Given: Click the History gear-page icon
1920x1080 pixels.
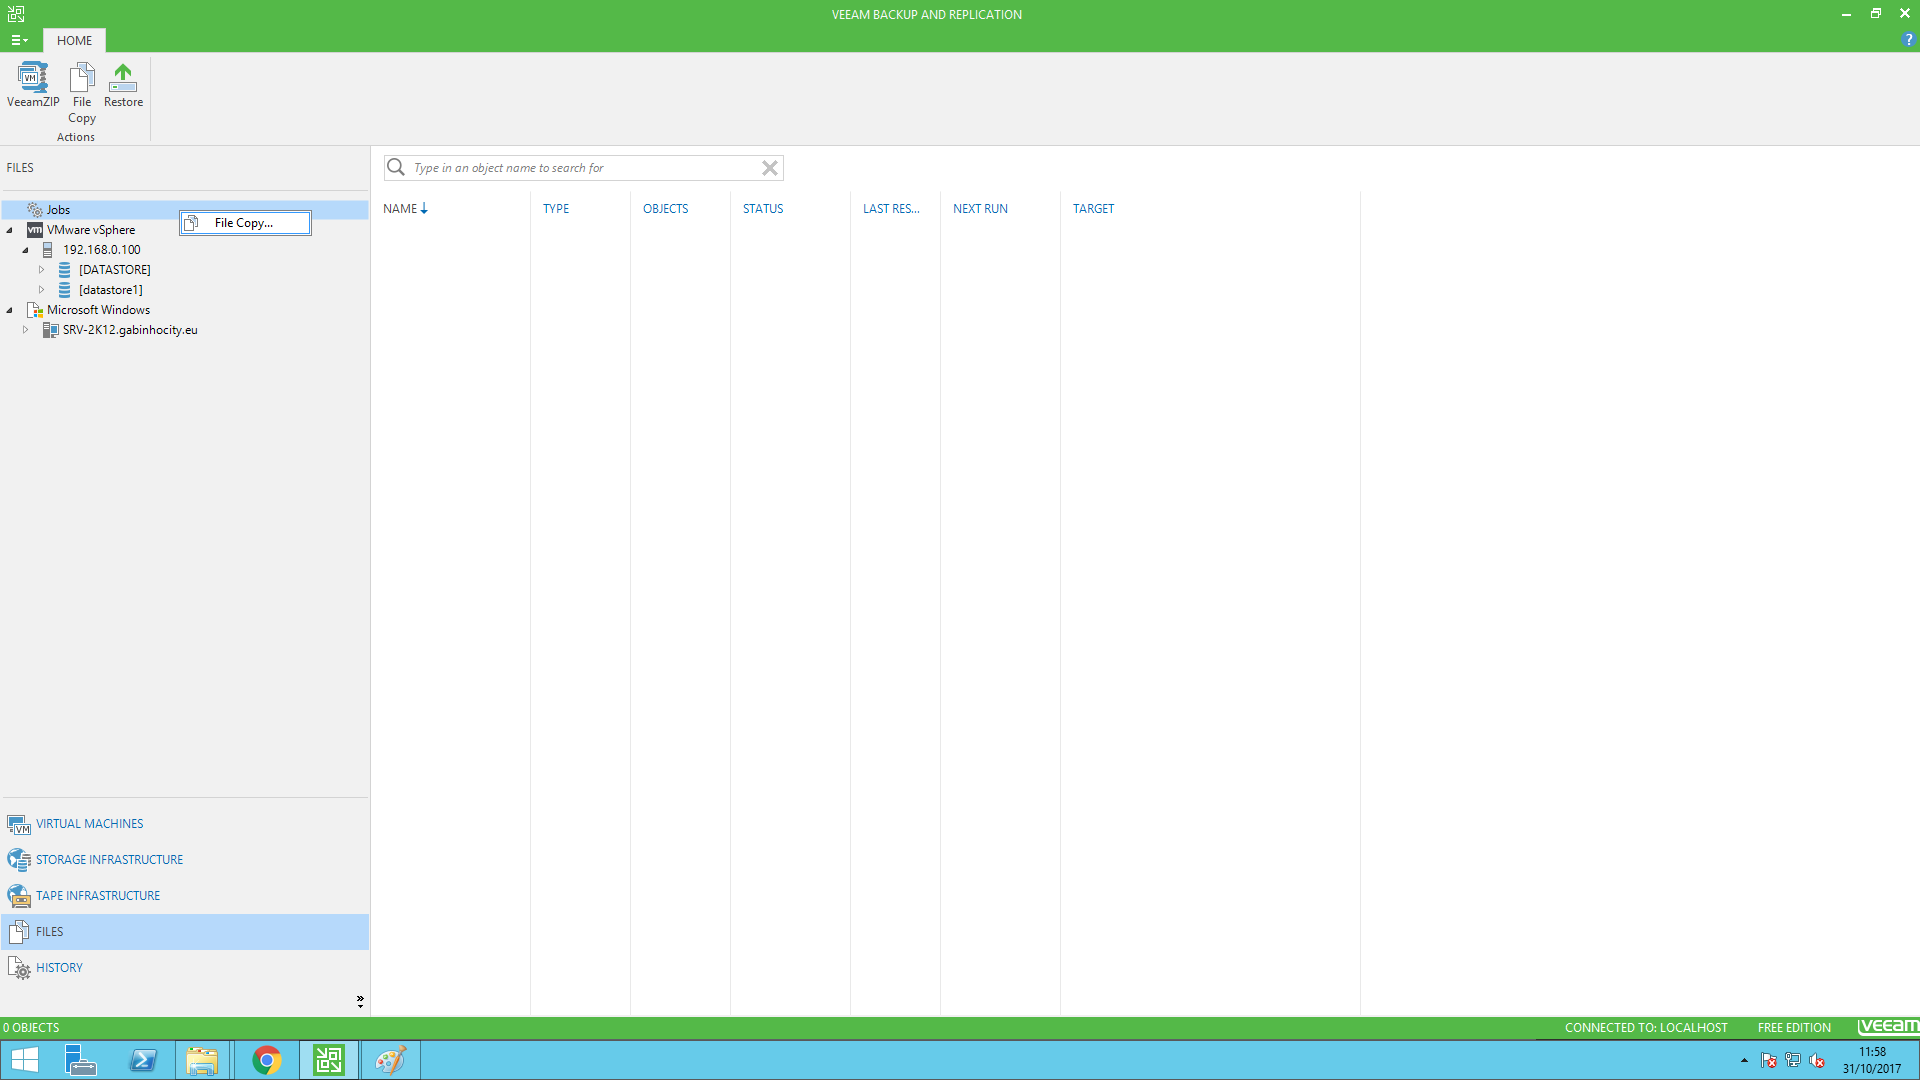Looking at the screenshot, I should coord(19,968).
